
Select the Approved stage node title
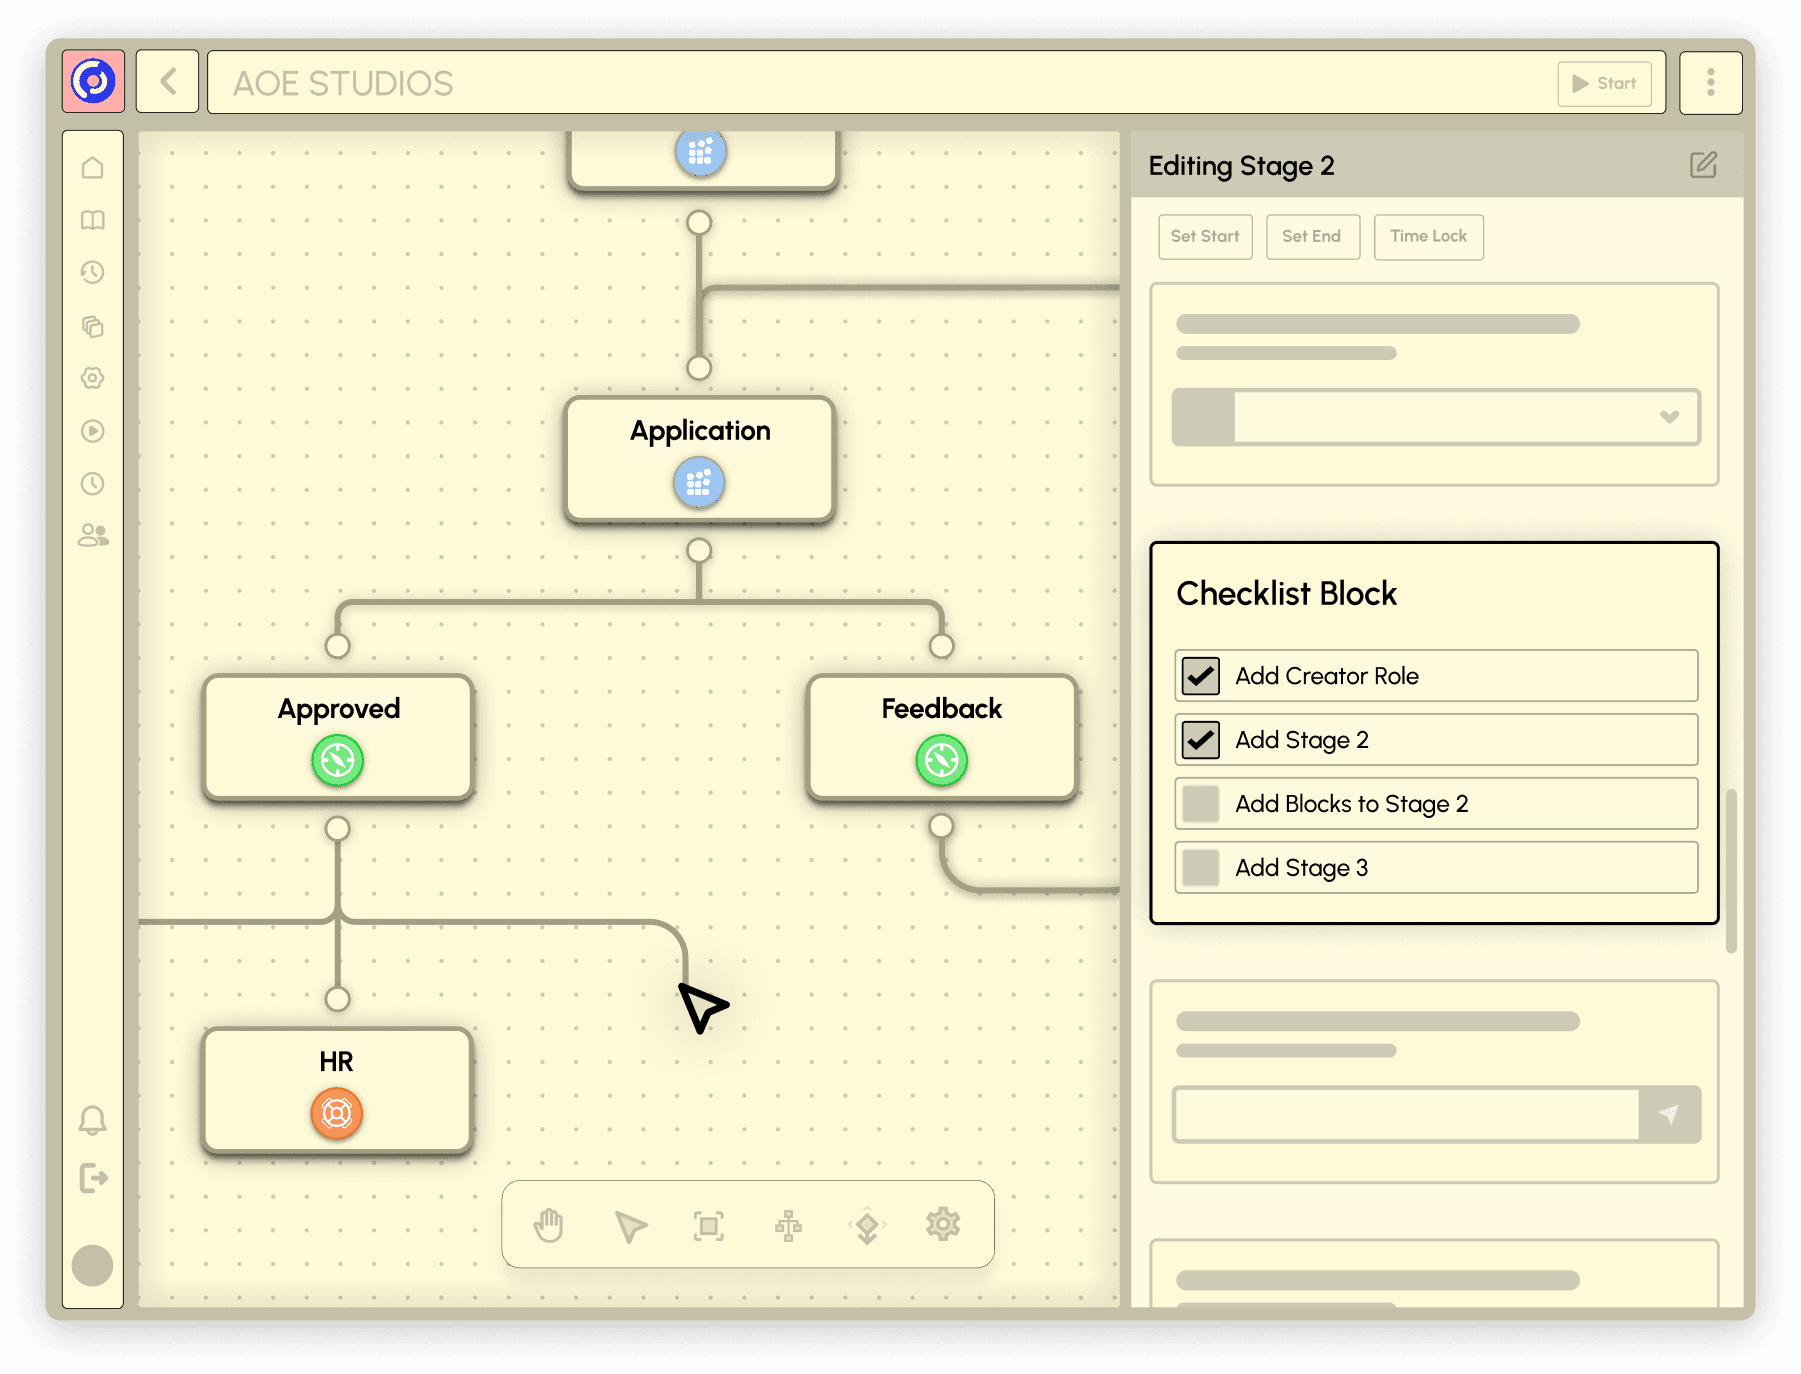tap(338, 709)
